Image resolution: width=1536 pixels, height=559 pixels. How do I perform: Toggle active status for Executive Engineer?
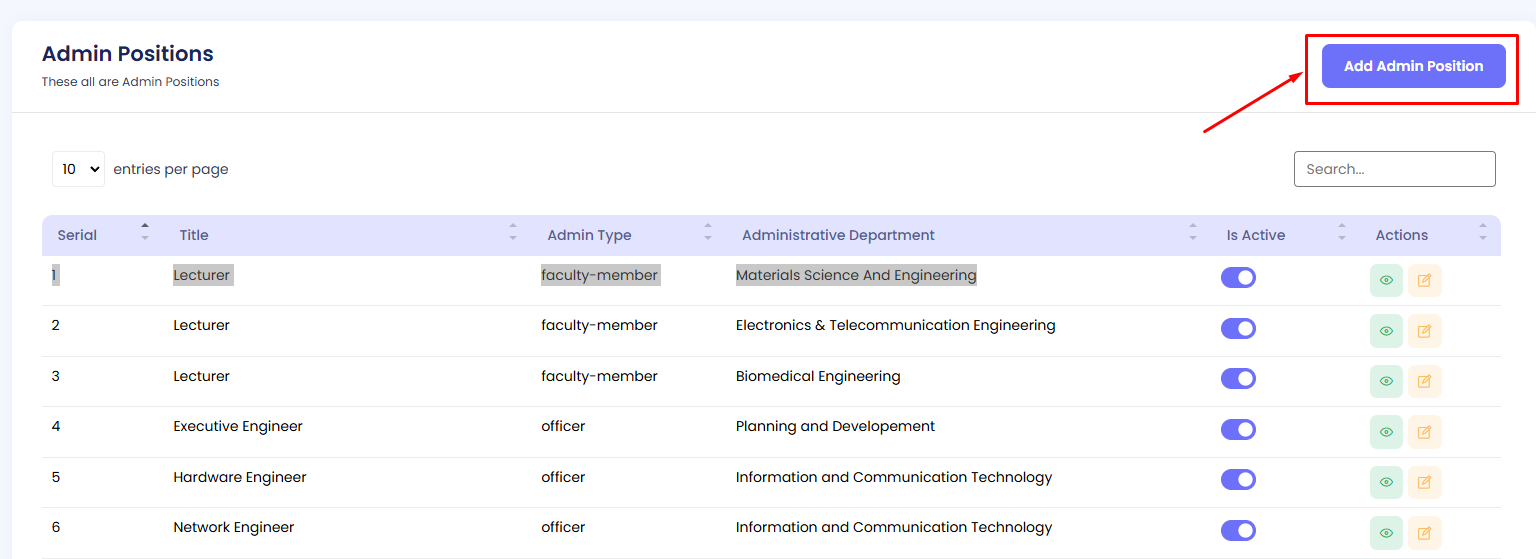pyautogui.click(x=1238, y=429)
